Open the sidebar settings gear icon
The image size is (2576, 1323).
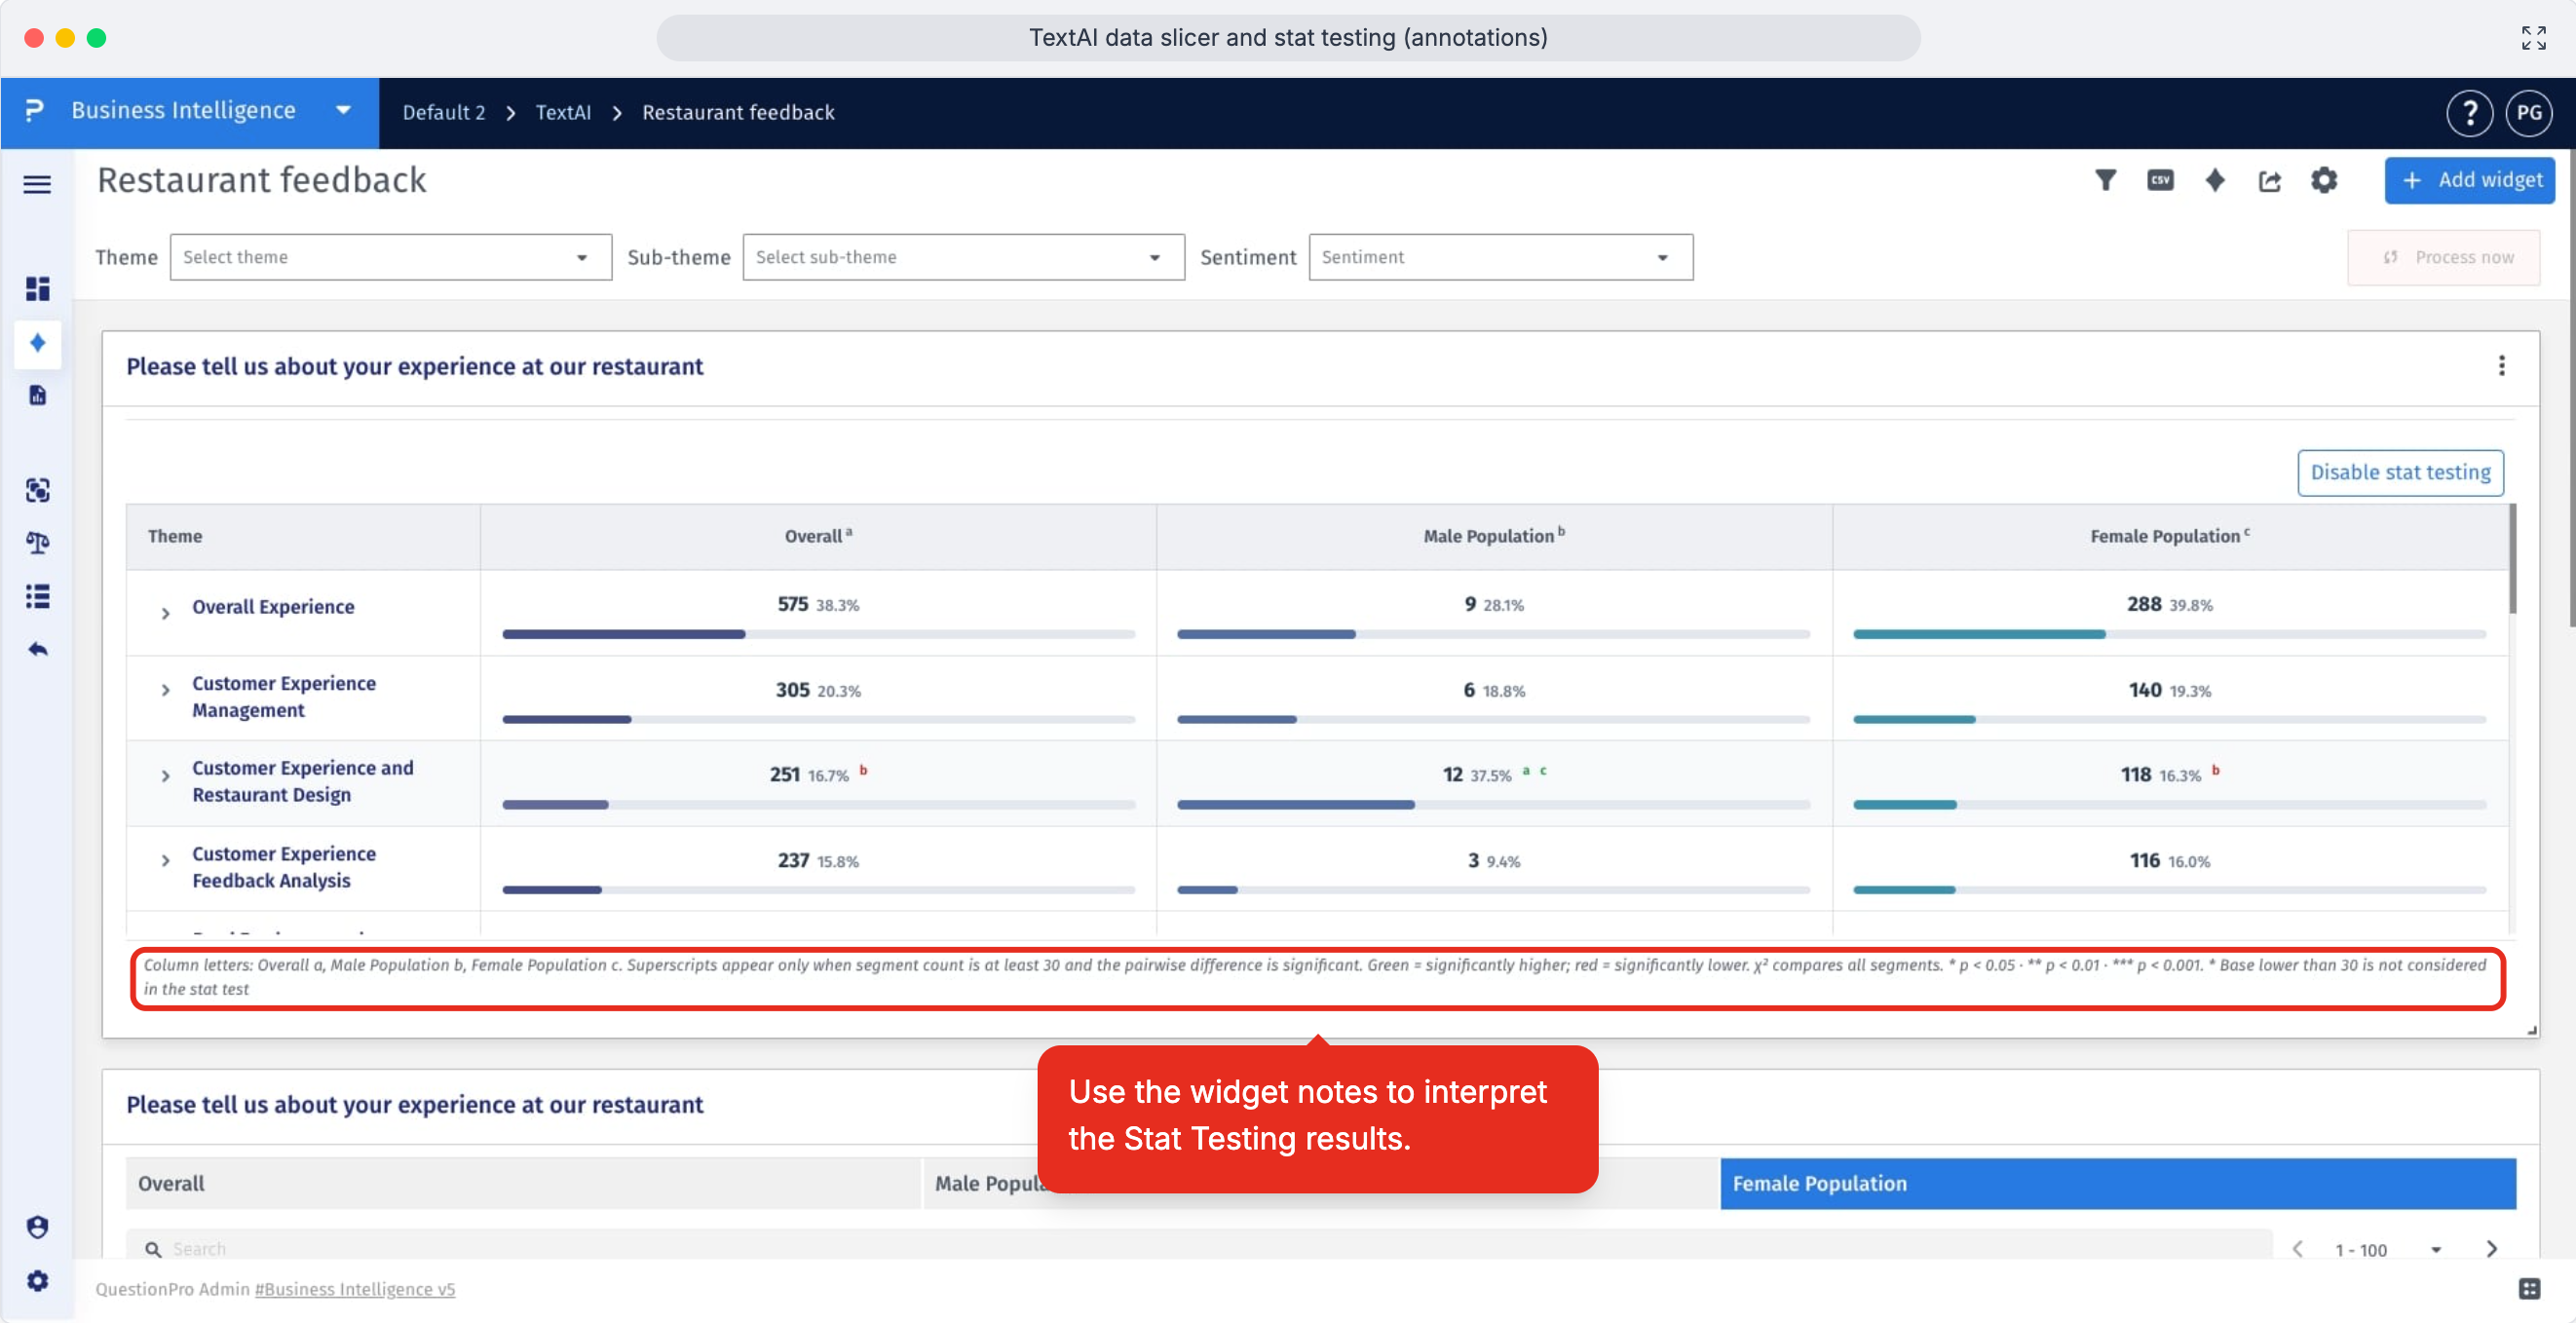coord(37,1280)
